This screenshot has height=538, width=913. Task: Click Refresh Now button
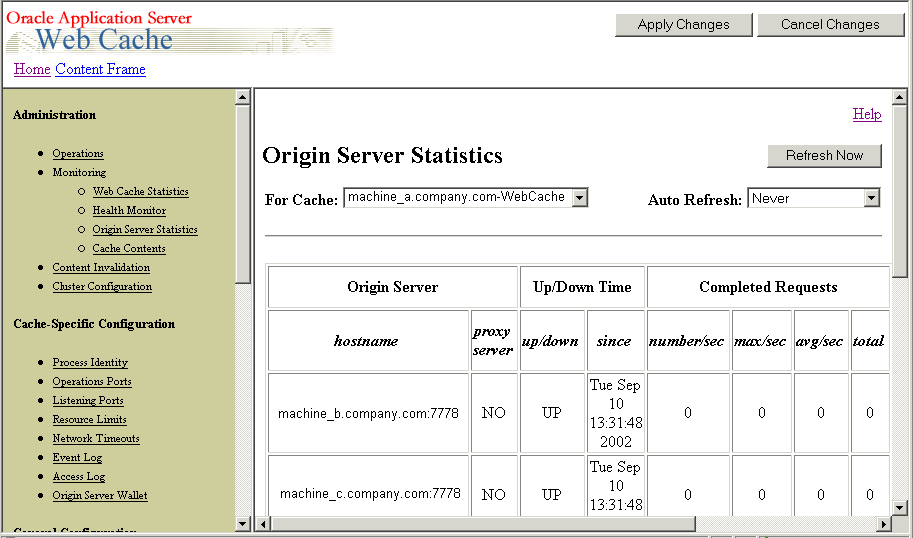click(x=824, y=155)
